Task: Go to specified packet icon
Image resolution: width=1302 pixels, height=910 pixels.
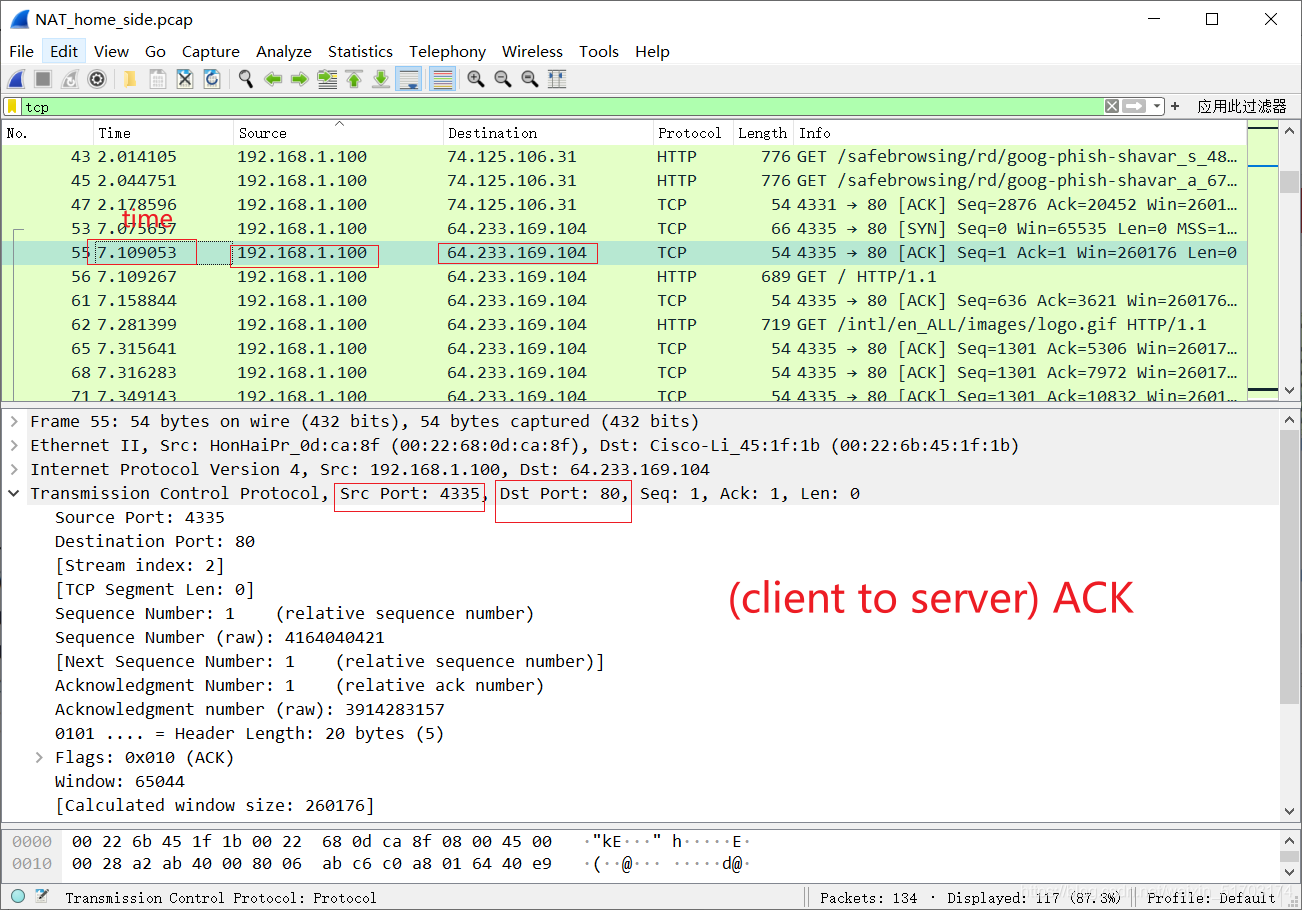Action: point(327,79)
